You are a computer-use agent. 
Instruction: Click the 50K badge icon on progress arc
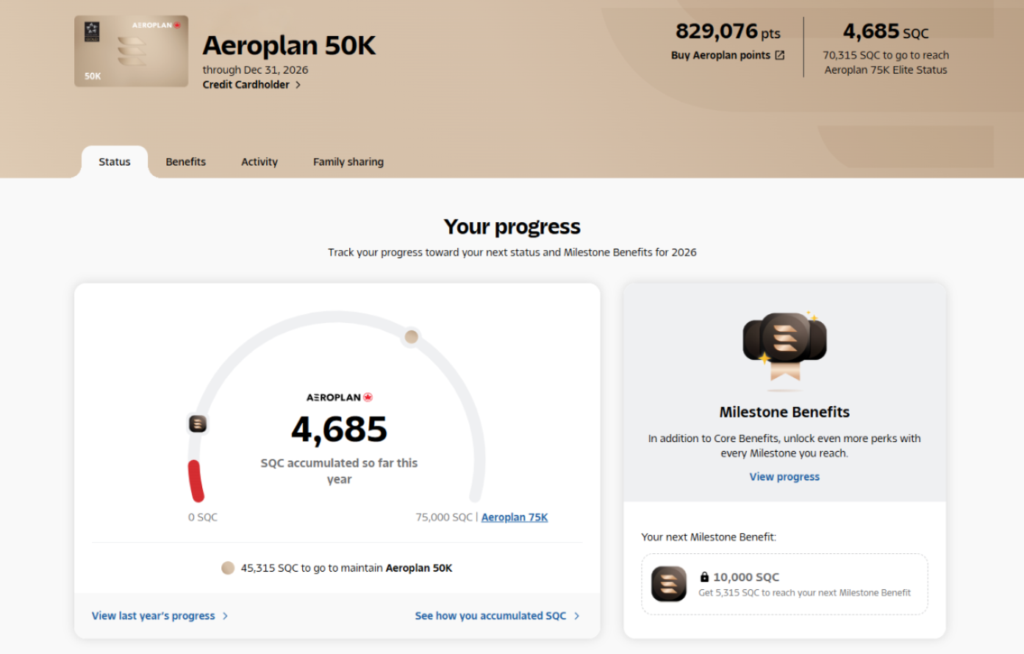pyautogui.click(x=198, y=424)
